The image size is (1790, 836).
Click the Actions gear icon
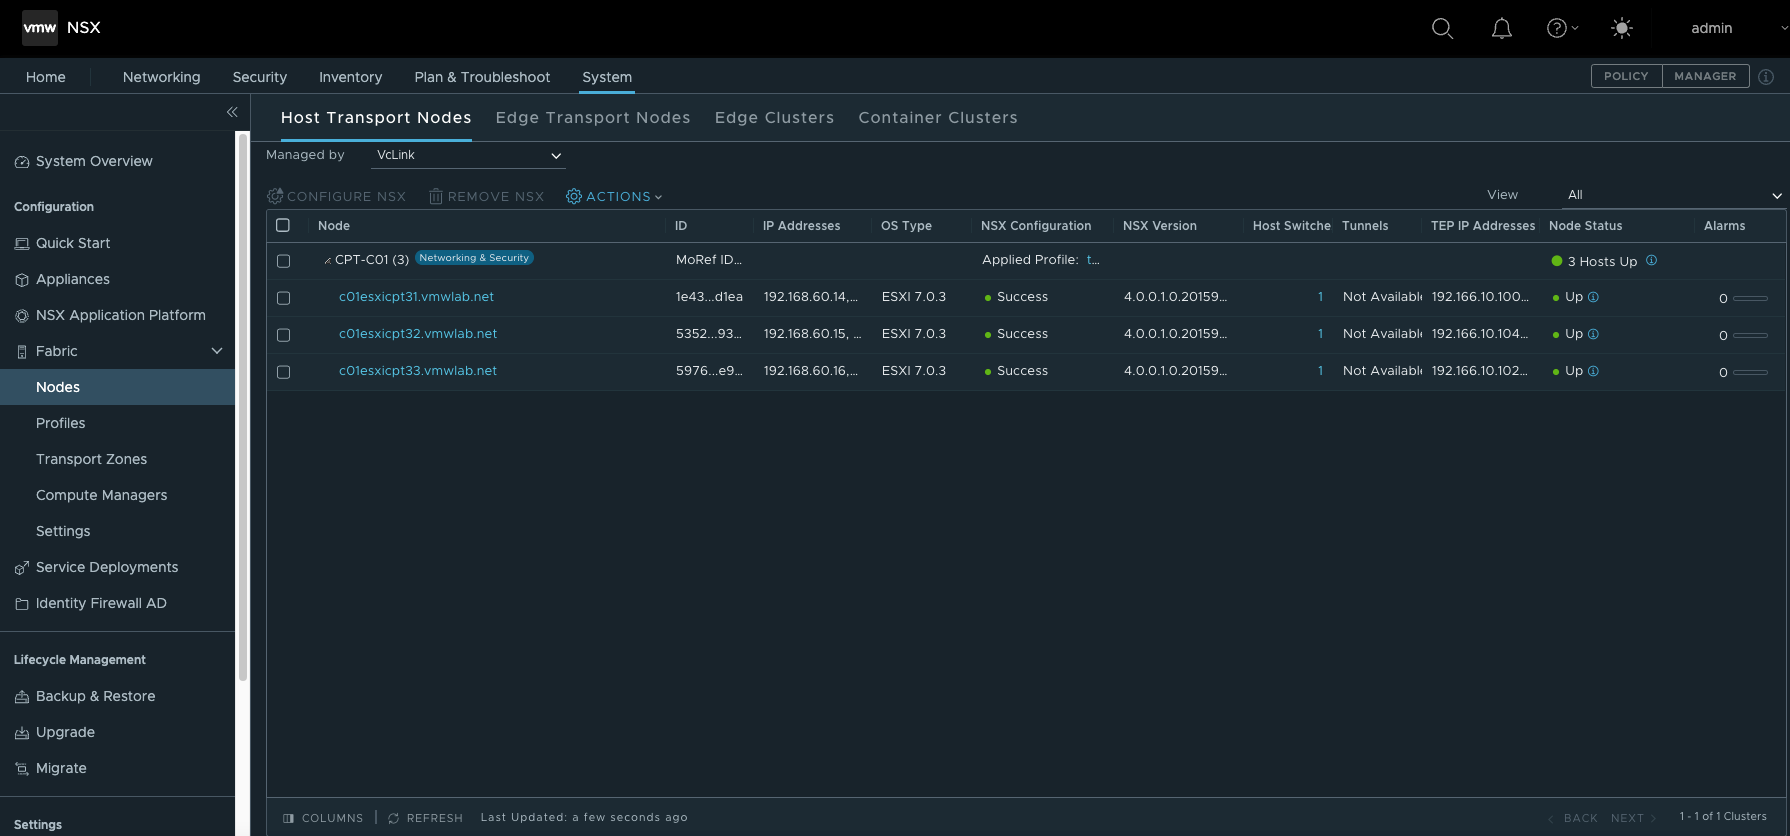pyautogui.click(x=574, y=196)
